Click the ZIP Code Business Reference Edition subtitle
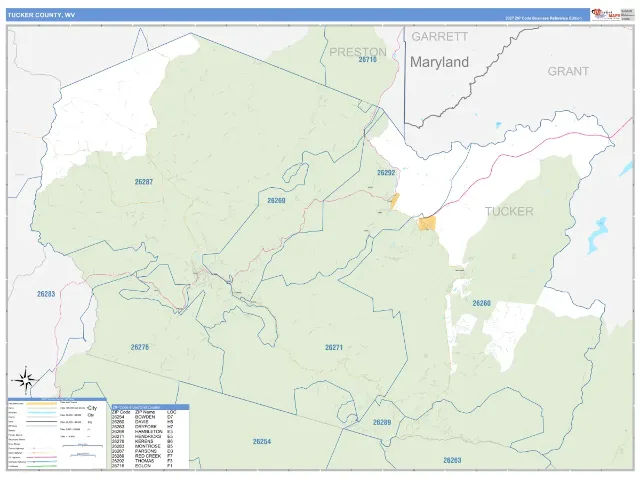640x480 pixels. [543, 18]
